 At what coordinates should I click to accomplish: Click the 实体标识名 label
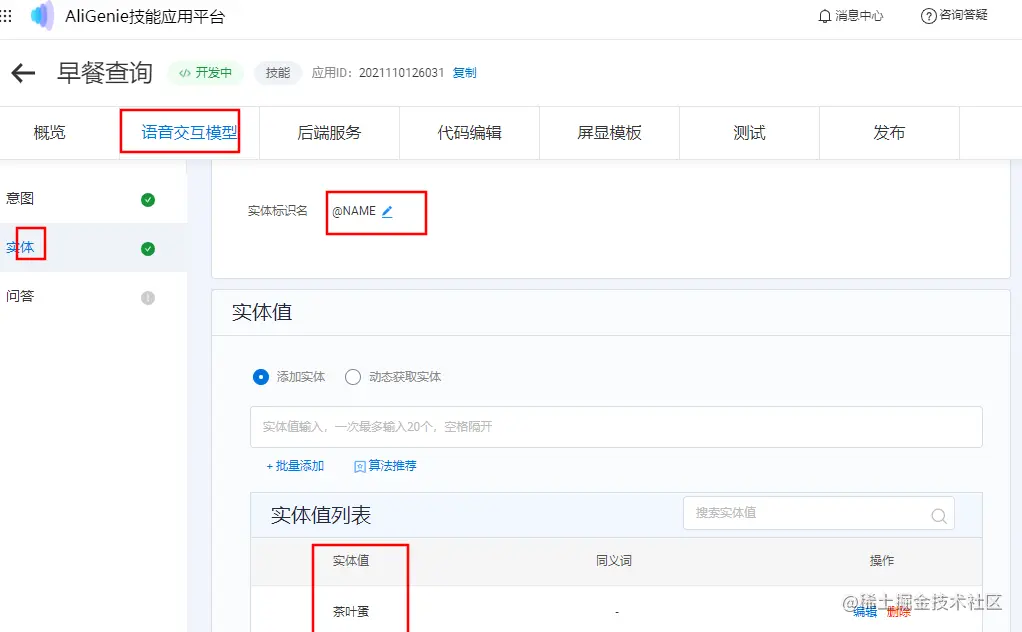pyautogui.click(x=278, y=211)
